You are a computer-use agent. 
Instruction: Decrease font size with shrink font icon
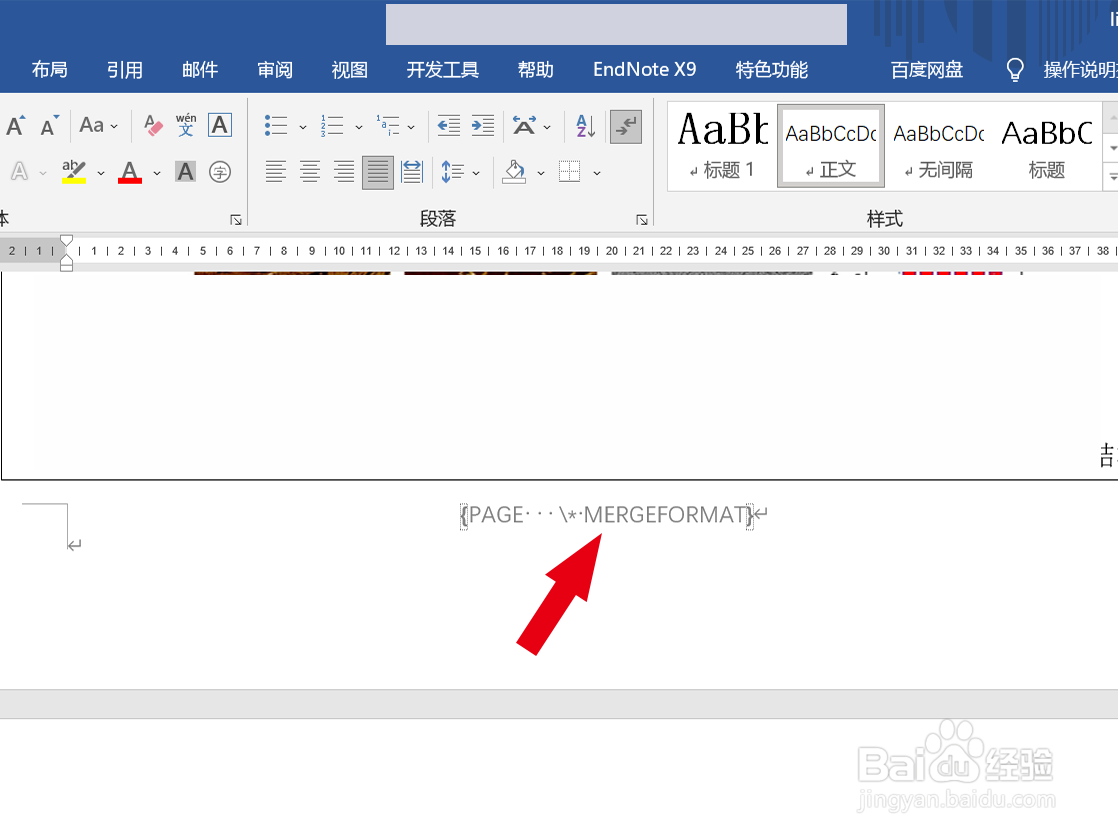click(49, 126)
